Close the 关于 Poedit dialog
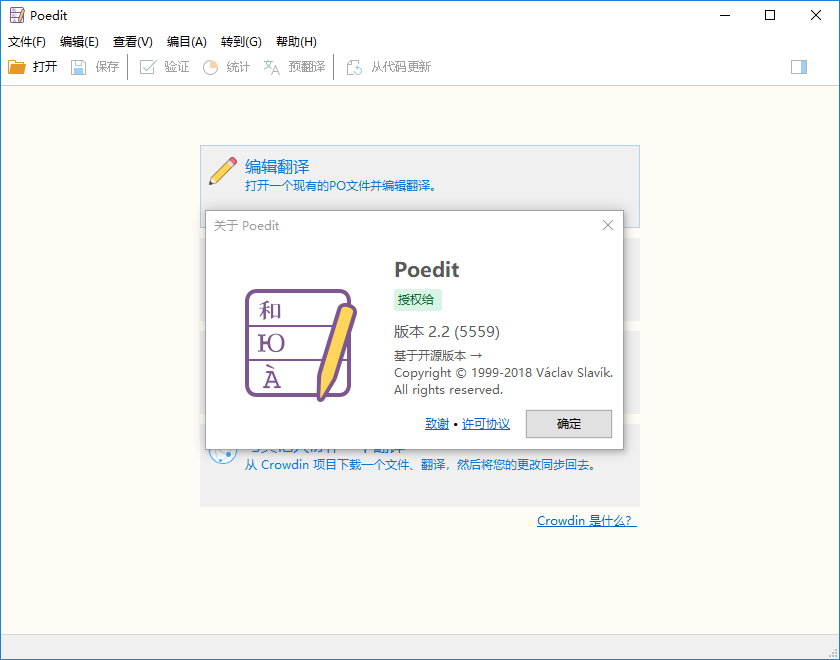Image resolution: width=840 pixels, height=660 pixels. coord(608,225)
